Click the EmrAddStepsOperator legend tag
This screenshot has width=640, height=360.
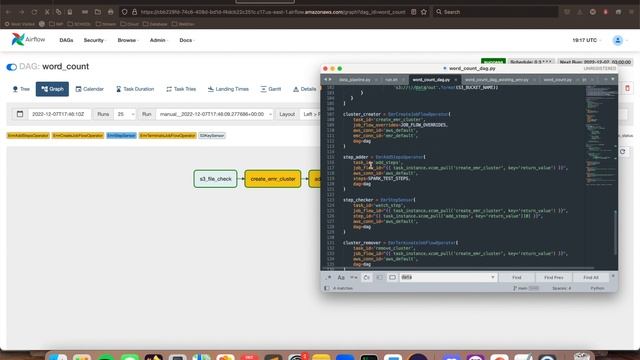pyautogui.click(x=28, y=136)
